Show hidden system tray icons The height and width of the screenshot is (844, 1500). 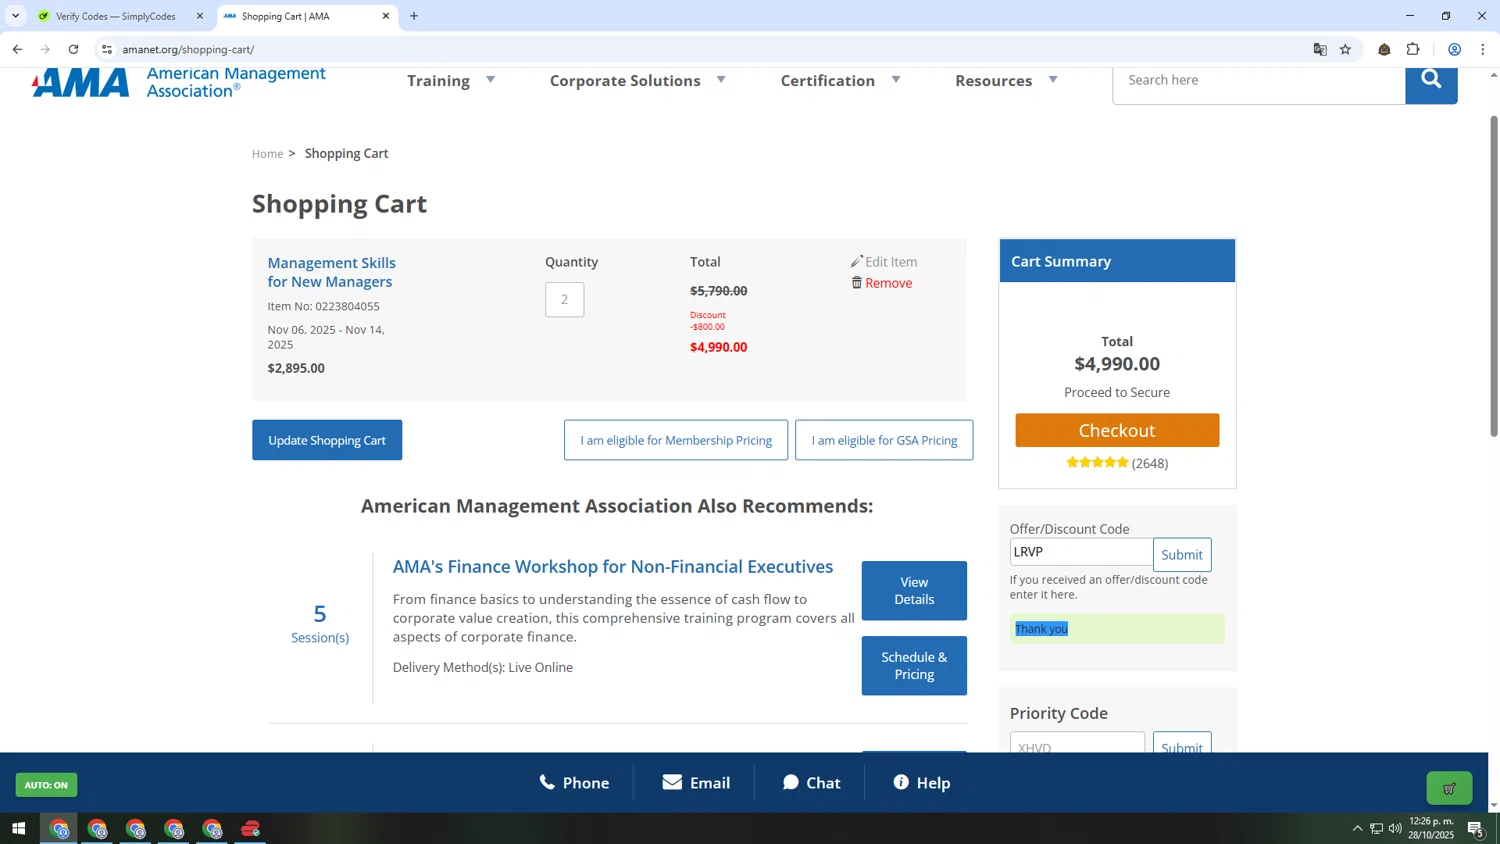pos(1357,828)
